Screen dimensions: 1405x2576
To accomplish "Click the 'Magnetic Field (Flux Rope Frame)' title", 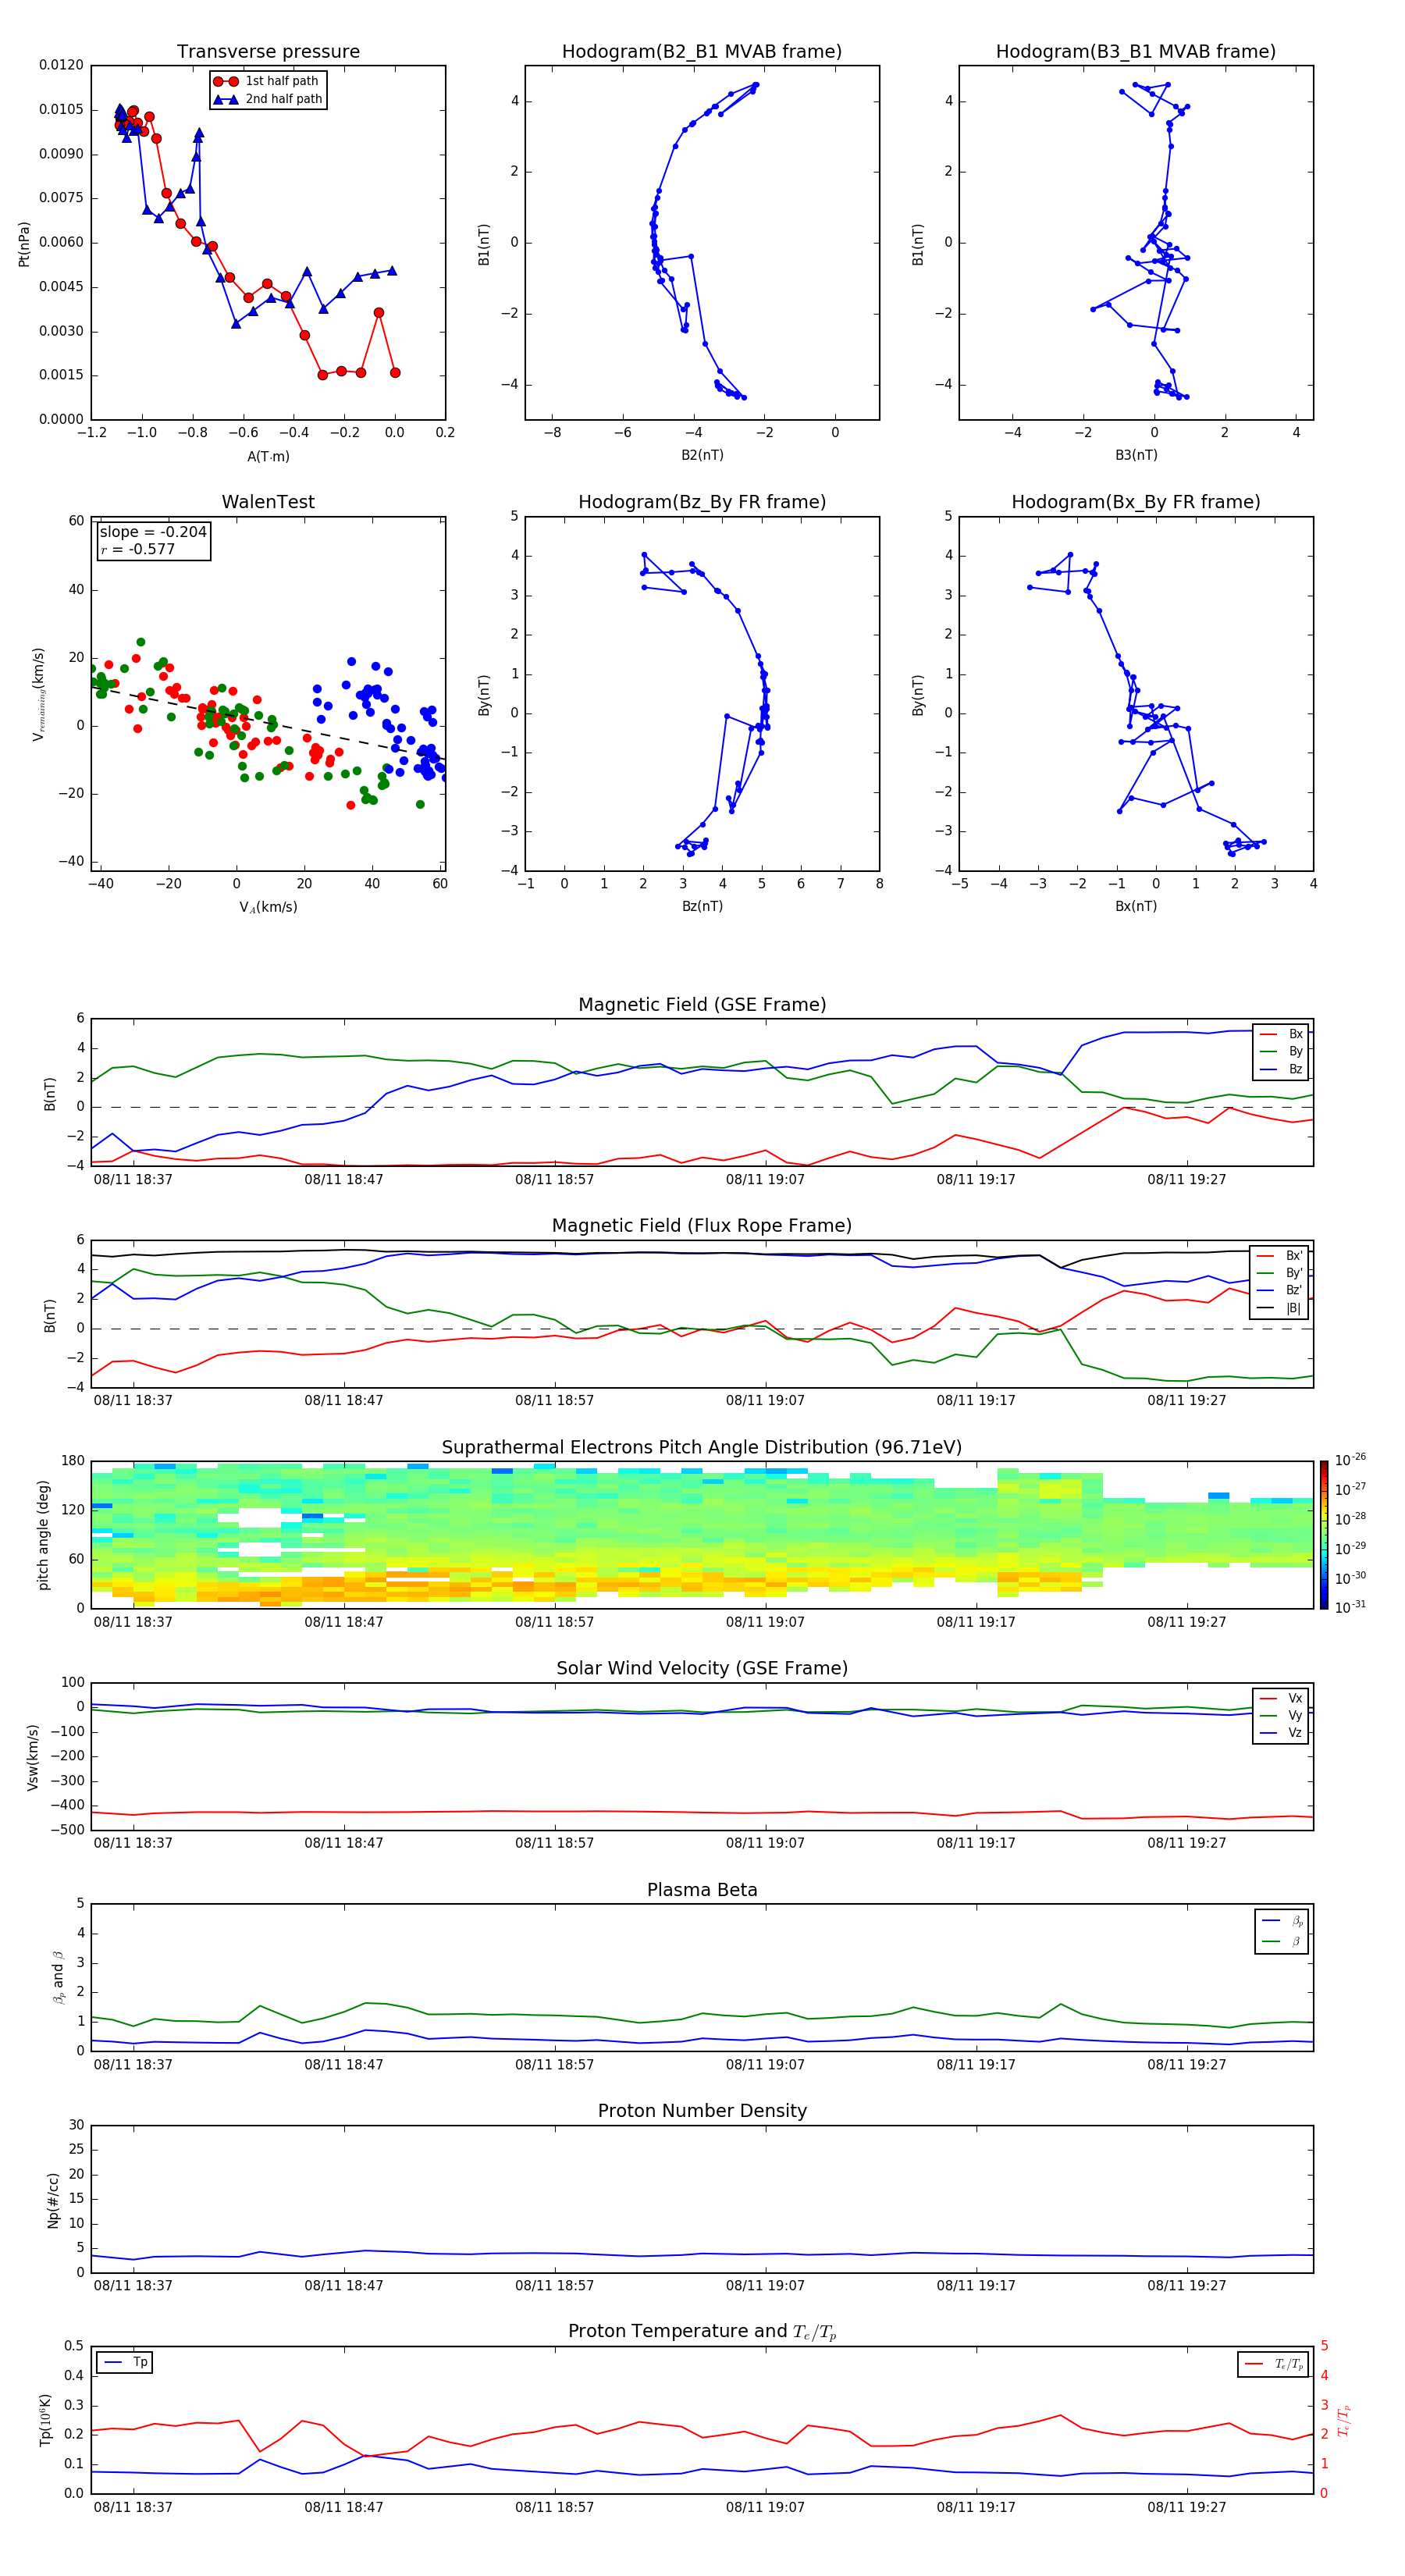I will click(x=702, y=1226).
